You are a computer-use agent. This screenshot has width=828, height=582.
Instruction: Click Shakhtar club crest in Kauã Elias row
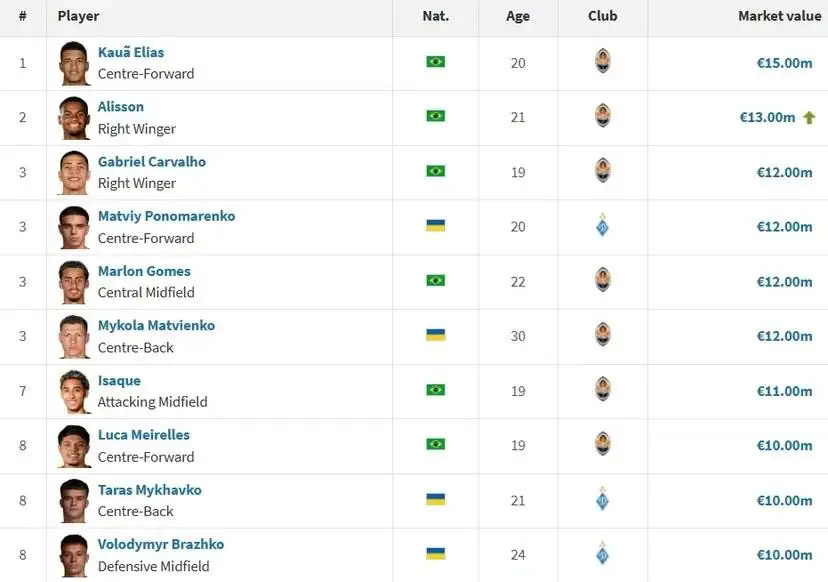click(603, 61)
